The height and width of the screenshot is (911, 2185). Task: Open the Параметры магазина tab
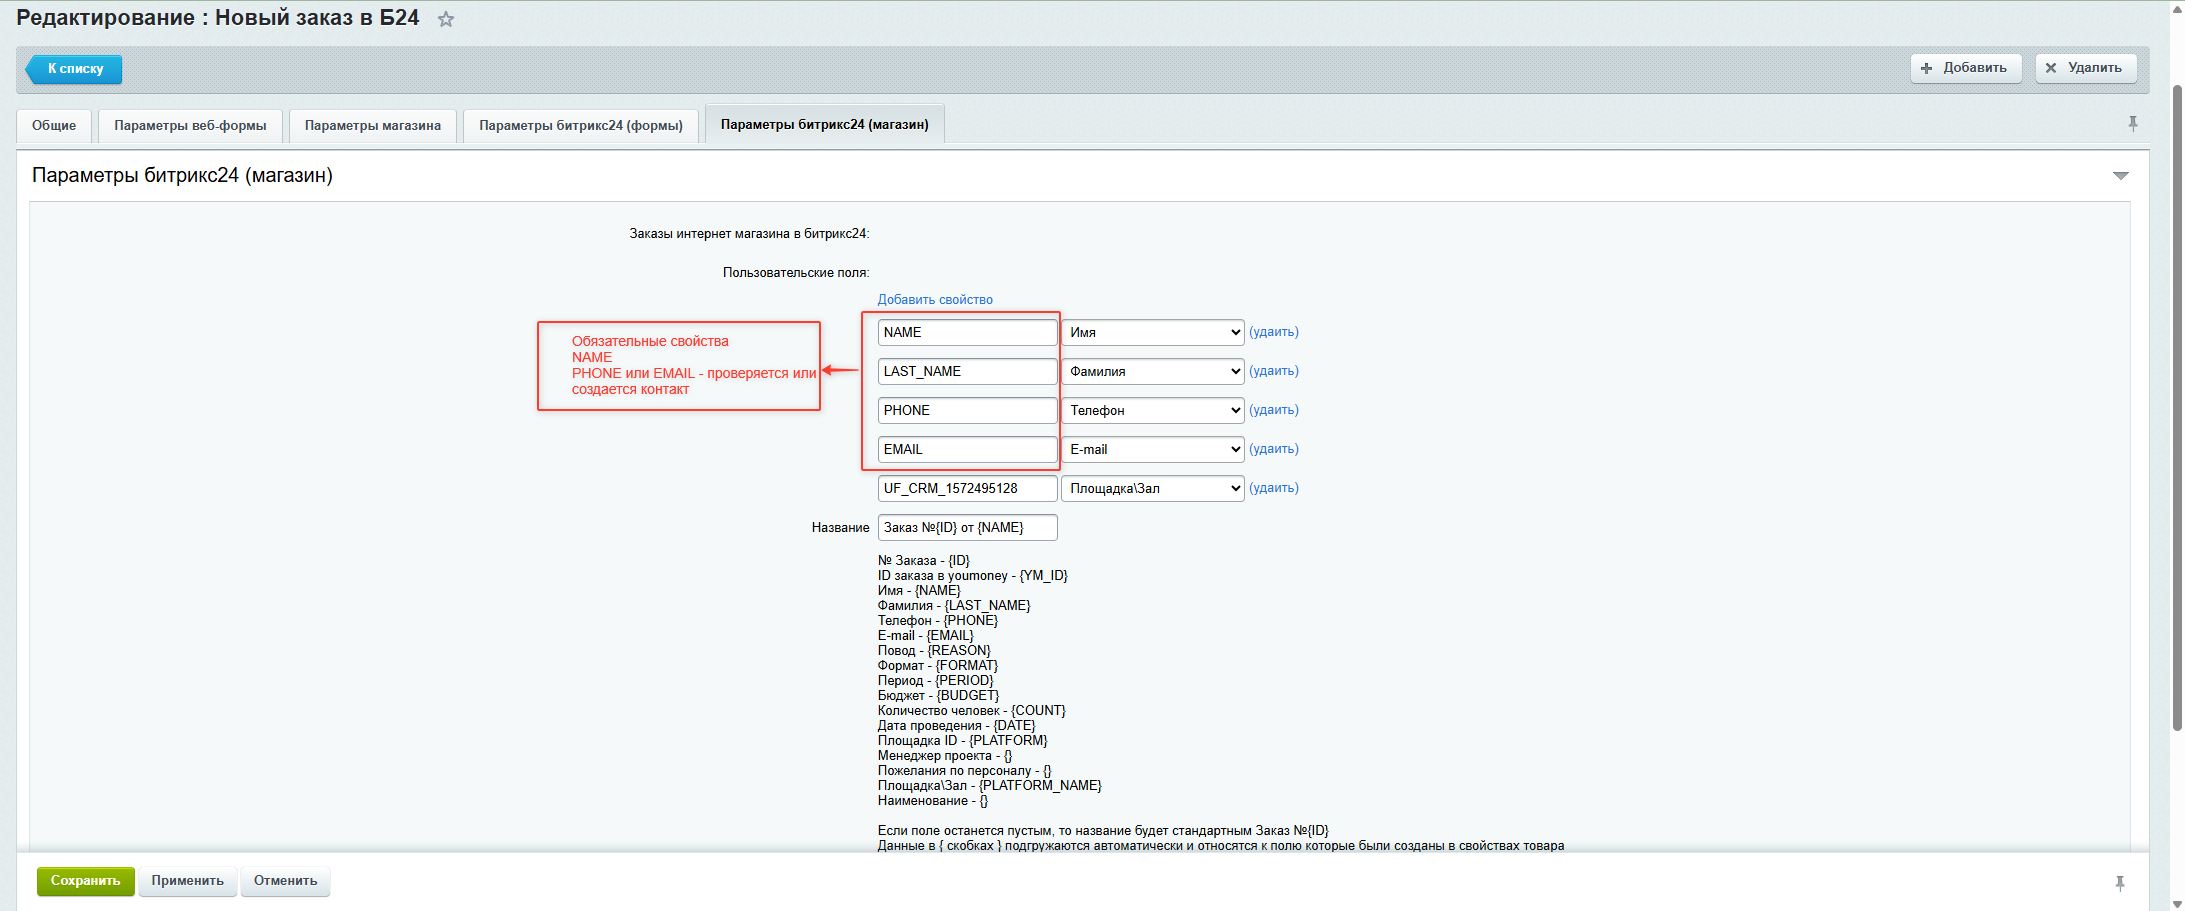(372, 126)
